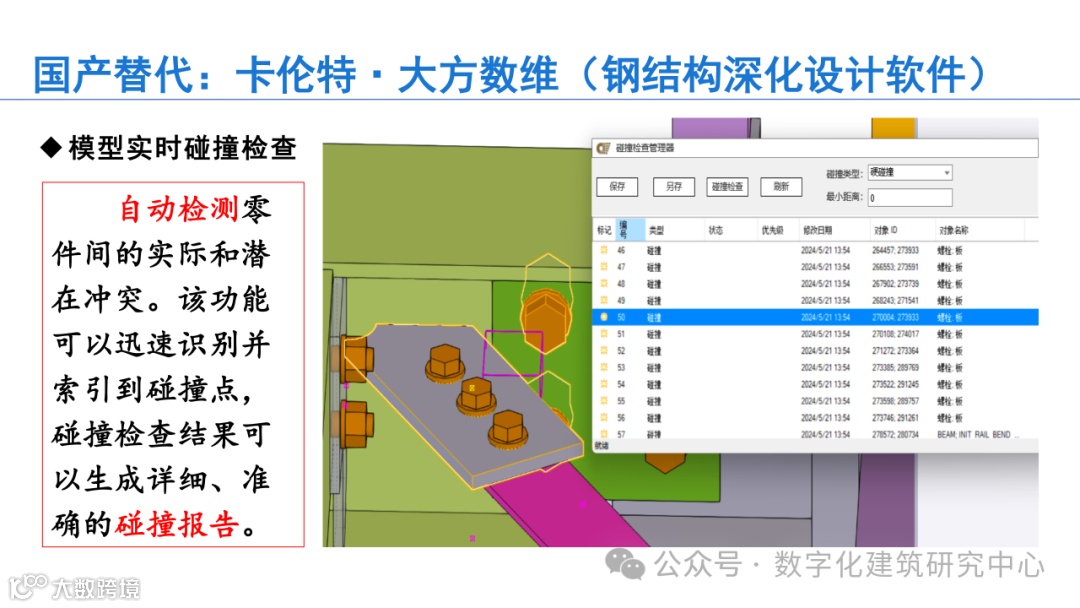The height and width of the screenshot is (608, 1080).
Task: Select object ID cell 270004; 273933
Action: [895, 317]
